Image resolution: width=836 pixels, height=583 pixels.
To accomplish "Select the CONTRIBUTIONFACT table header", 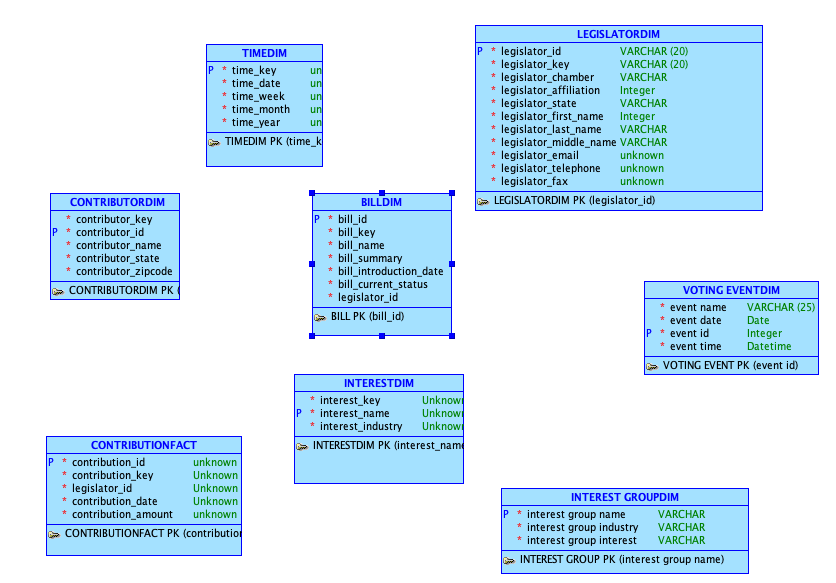I will (x=144, y=445).
